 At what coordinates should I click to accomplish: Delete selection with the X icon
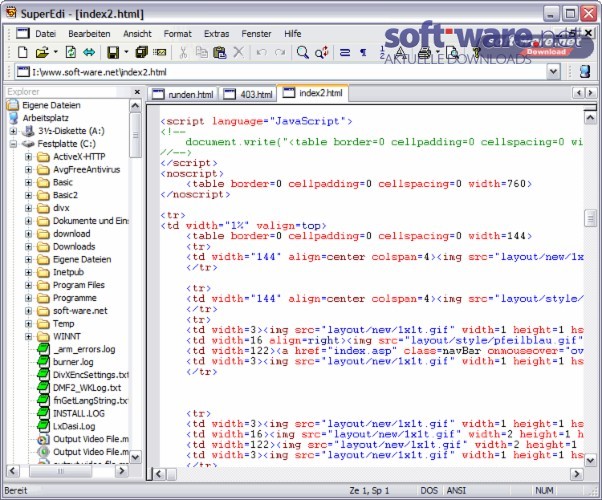pos(238,52)
